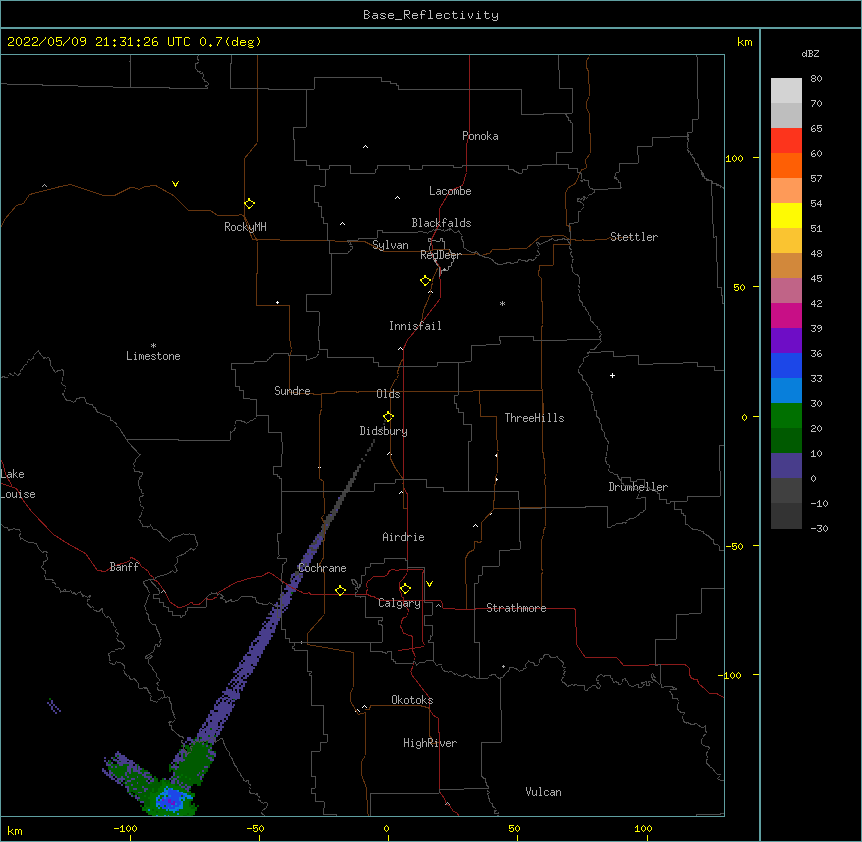Click the Blackfalds town label
Screen dimensions: 862x842
[441, 223]
